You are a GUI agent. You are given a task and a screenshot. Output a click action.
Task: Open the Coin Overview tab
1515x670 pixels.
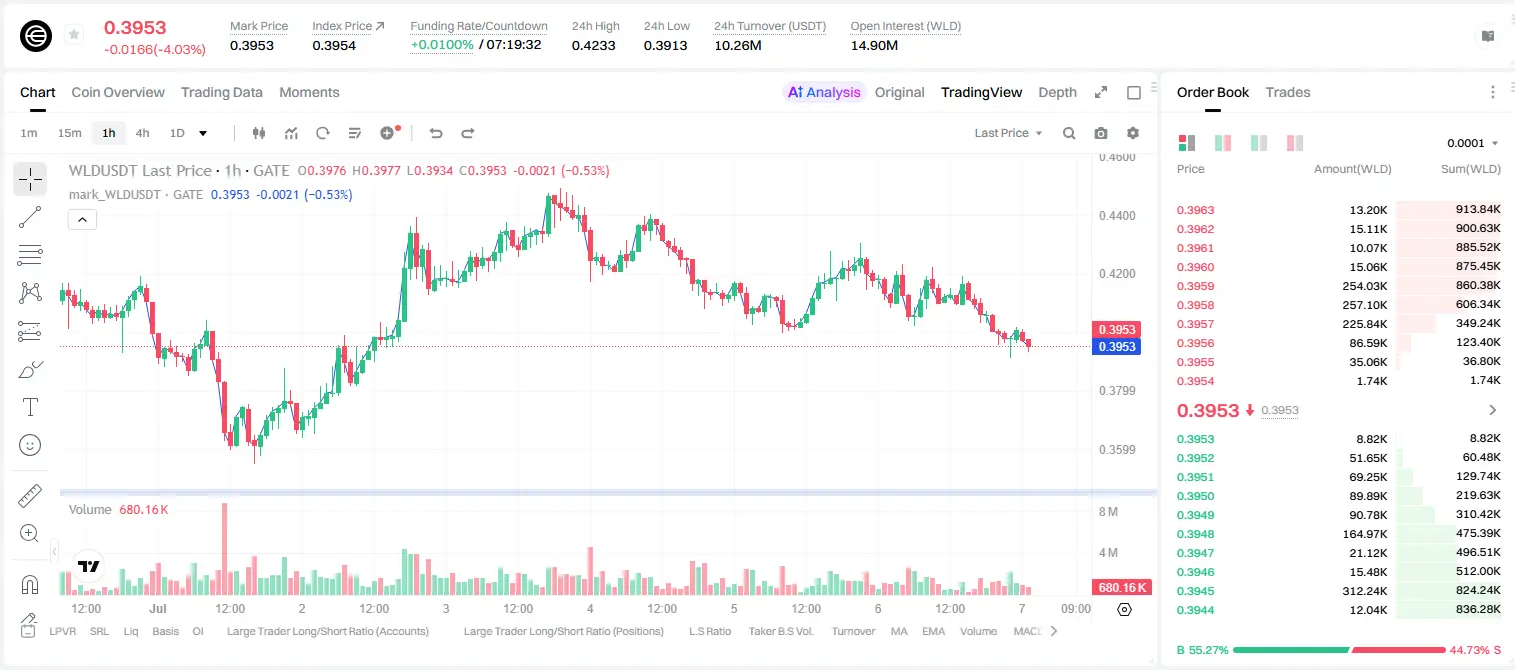118,92
